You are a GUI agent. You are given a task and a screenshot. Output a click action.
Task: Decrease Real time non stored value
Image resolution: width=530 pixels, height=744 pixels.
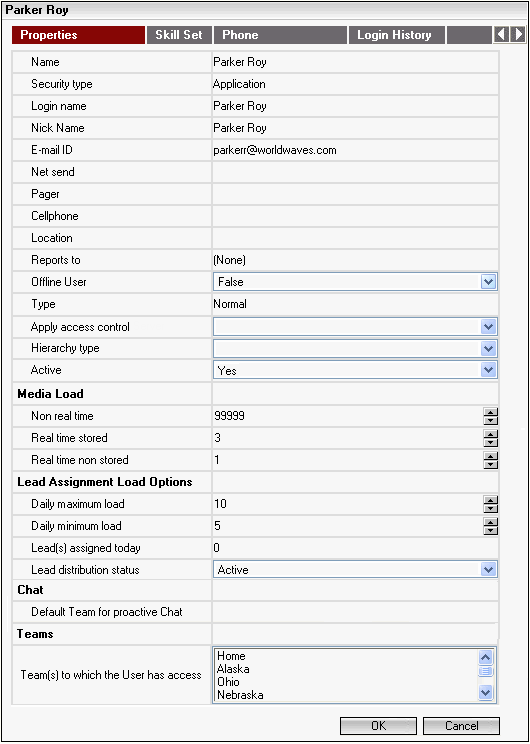pos(491,464)
